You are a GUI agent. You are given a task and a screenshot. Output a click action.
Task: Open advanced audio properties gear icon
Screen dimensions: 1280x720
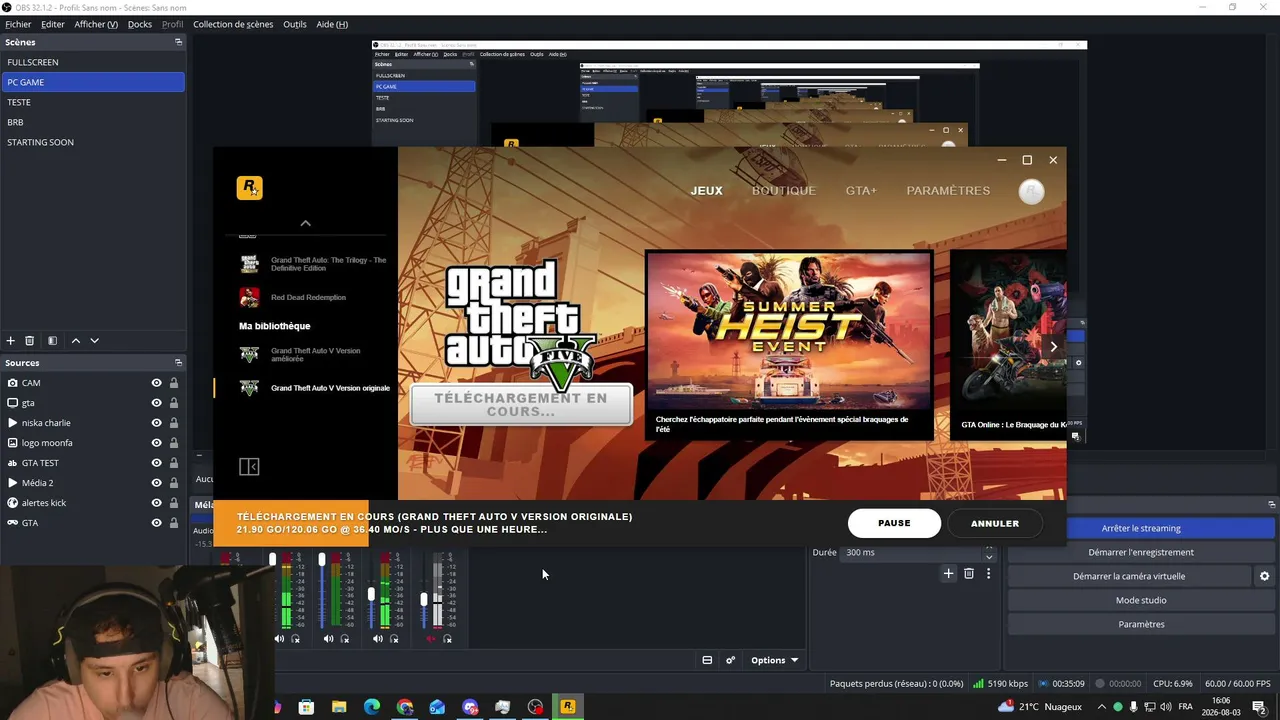(730, 660)
